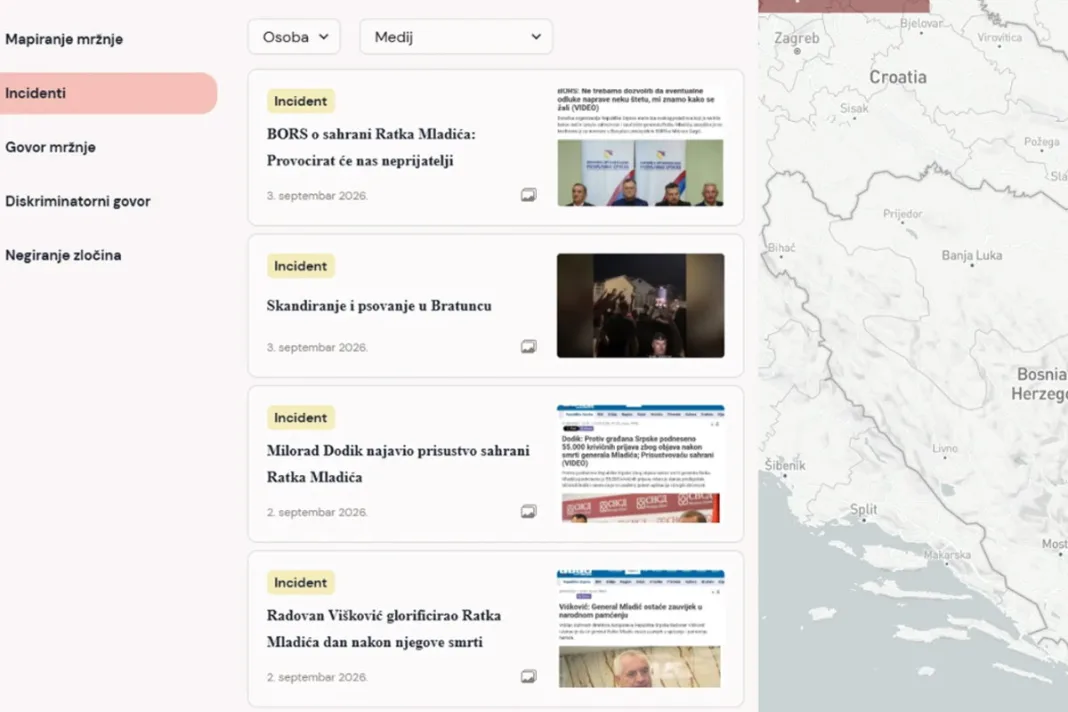
Task: Click Incident tag on BORS card
Action: tap(300, 101)
